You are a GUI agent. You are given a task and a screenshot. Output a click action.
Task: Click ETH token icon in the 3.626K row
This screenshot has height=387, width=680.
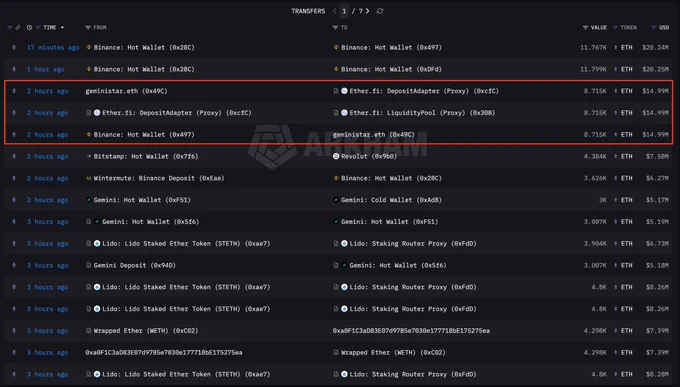pyautogui.click(x=616, y=178)
